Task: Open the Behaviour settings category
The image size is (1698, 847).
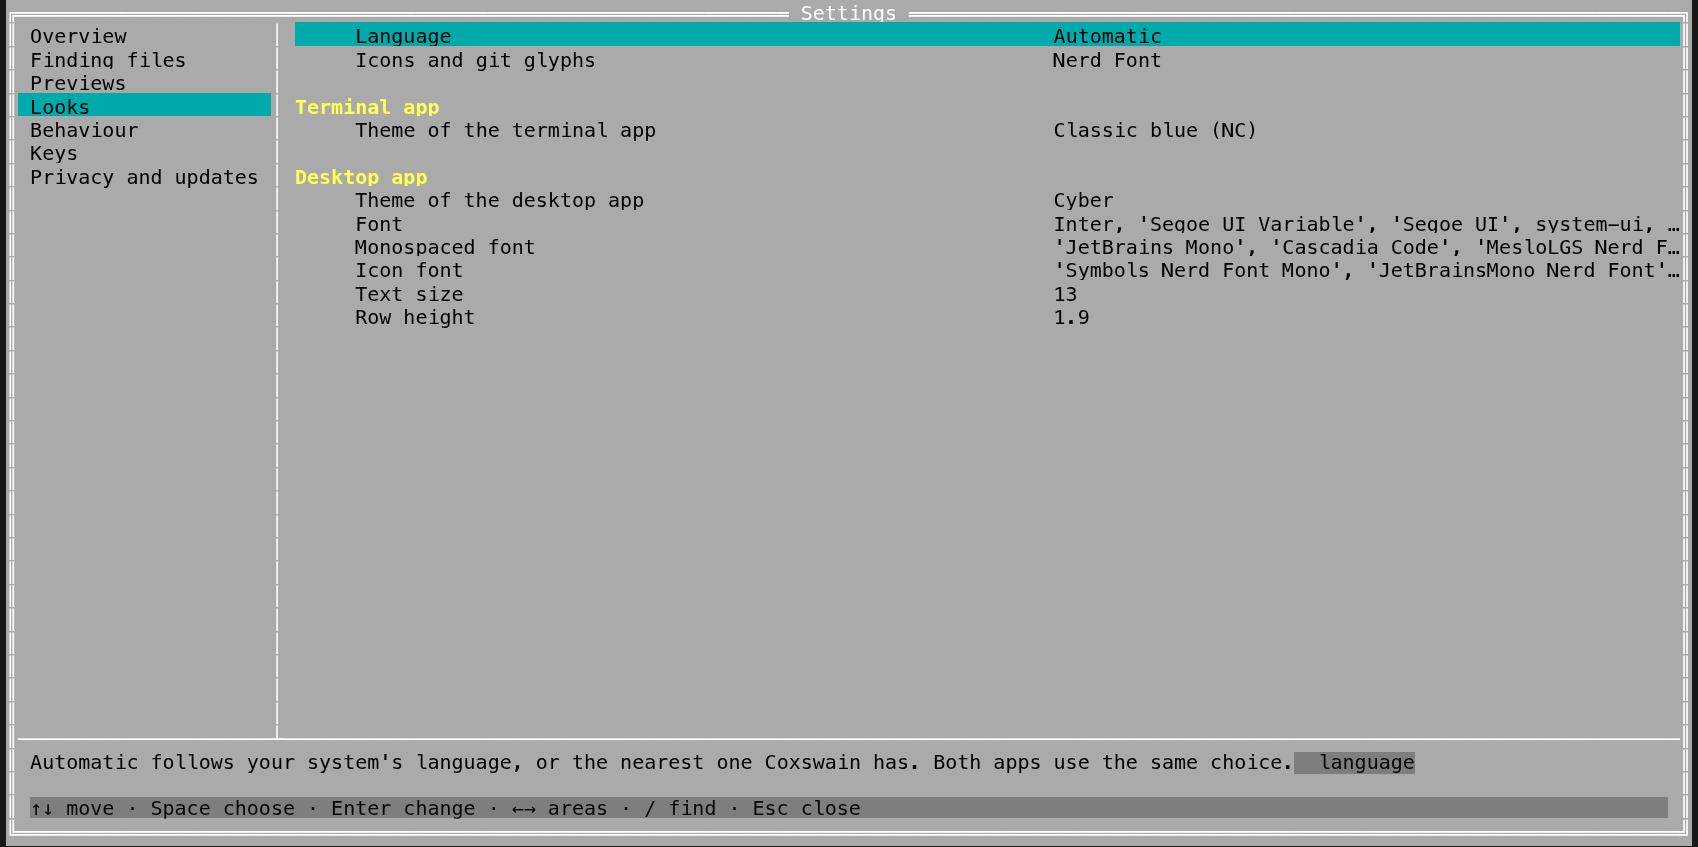Action: tap(84, 130)
